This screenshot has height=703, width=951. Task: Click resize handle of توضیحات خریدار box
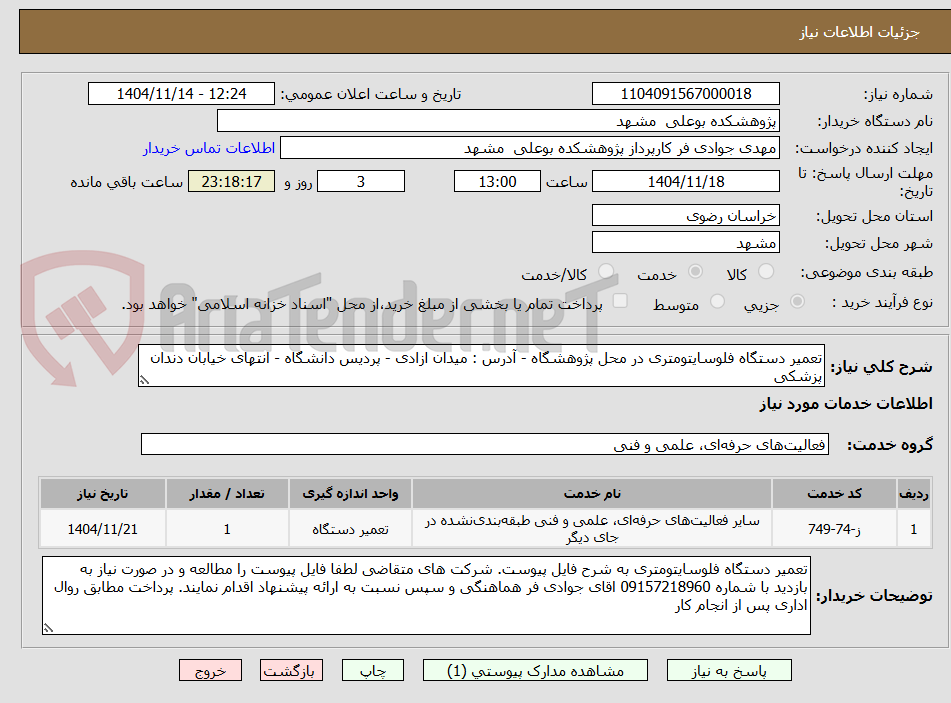pos(48,628)
